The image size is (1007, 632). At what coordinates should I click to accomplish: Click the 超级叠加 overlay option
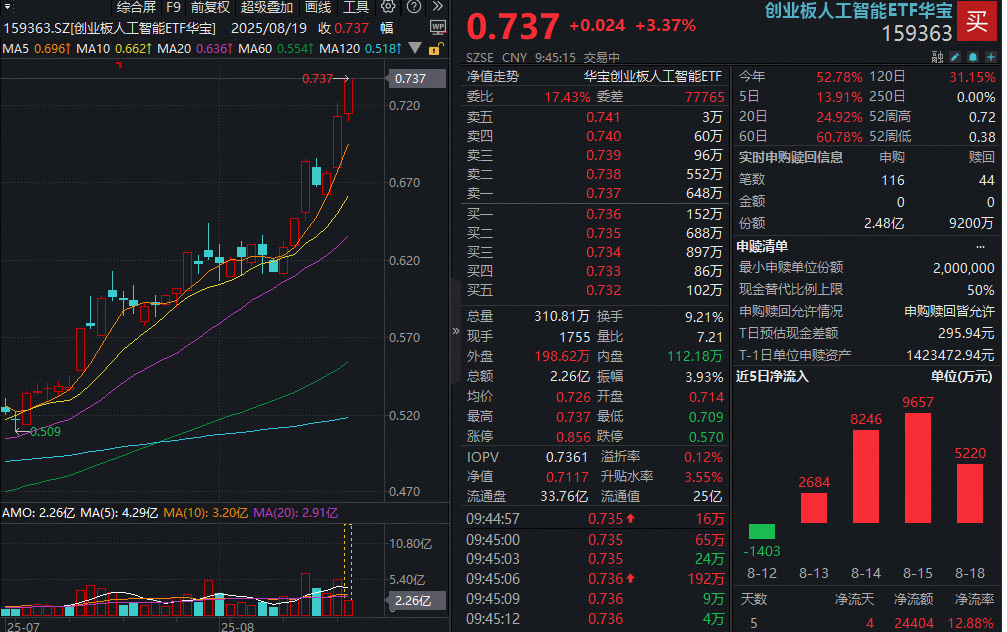[267, 8]
